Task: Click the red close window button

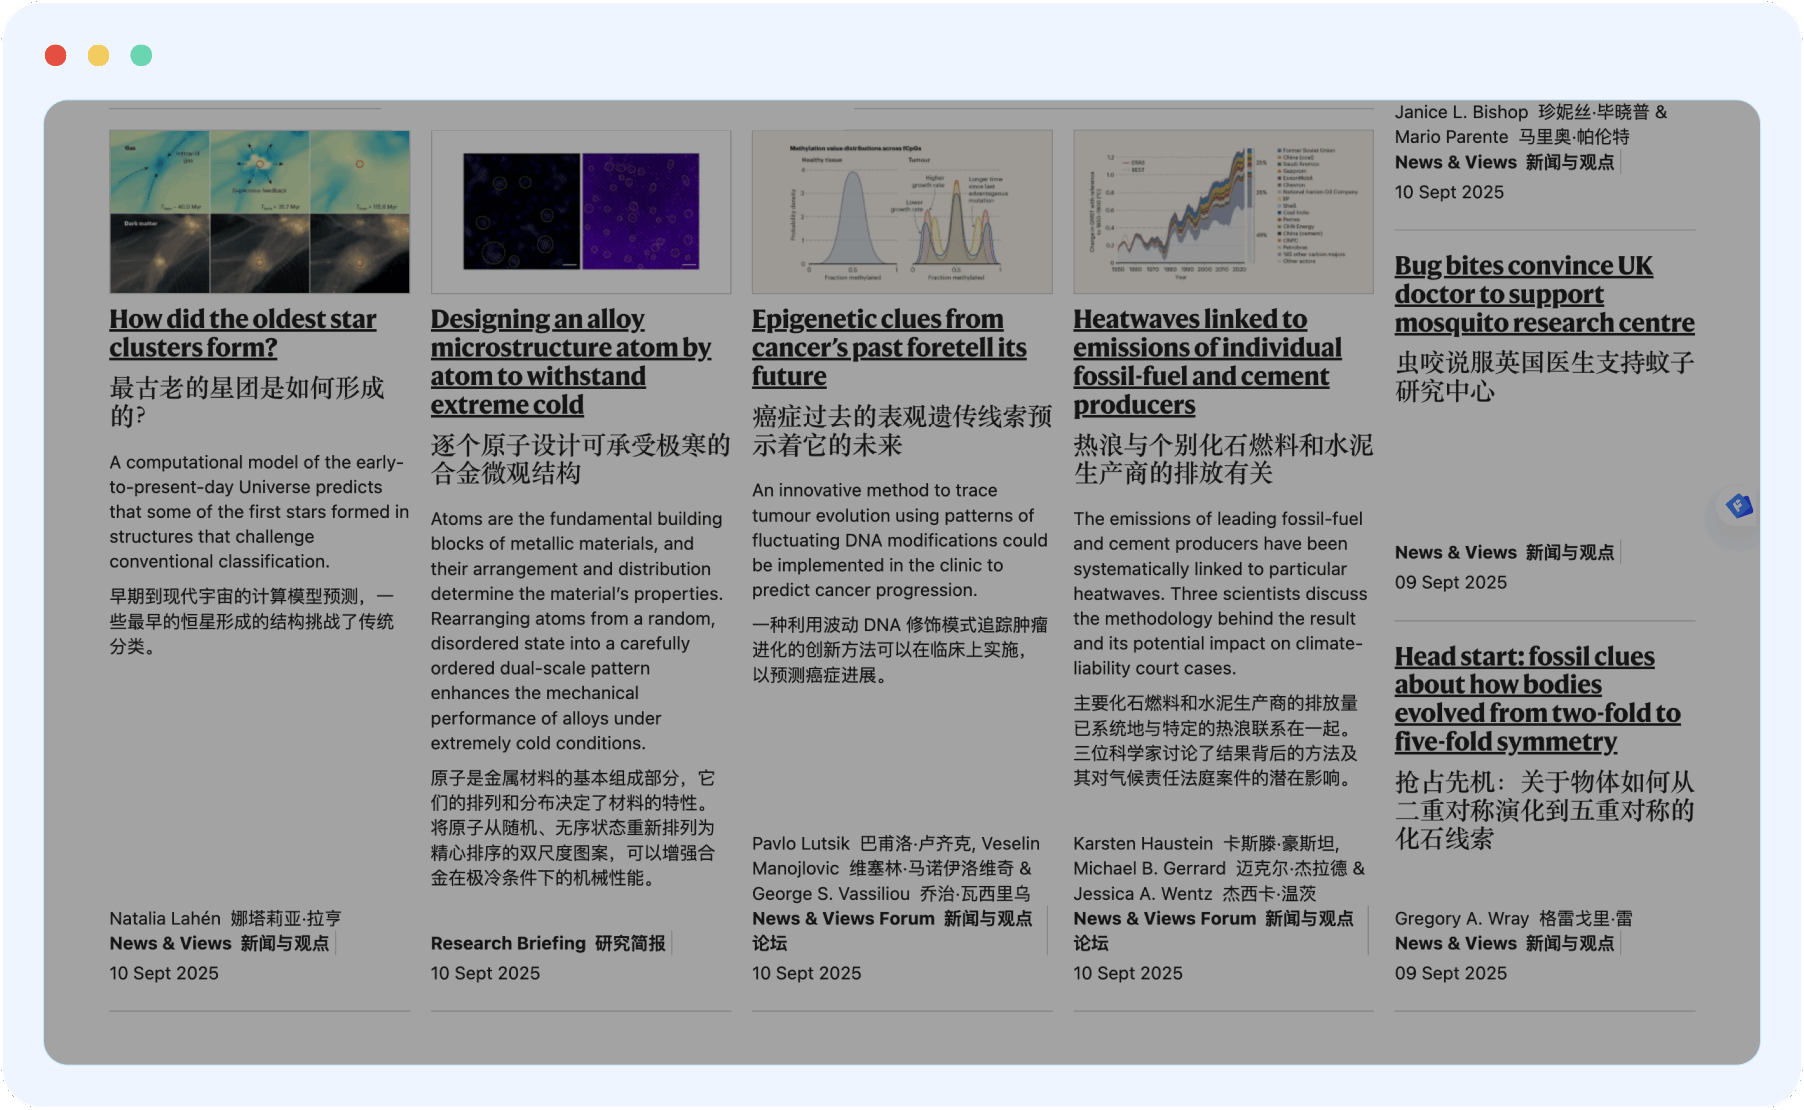Action: [56, 56]
